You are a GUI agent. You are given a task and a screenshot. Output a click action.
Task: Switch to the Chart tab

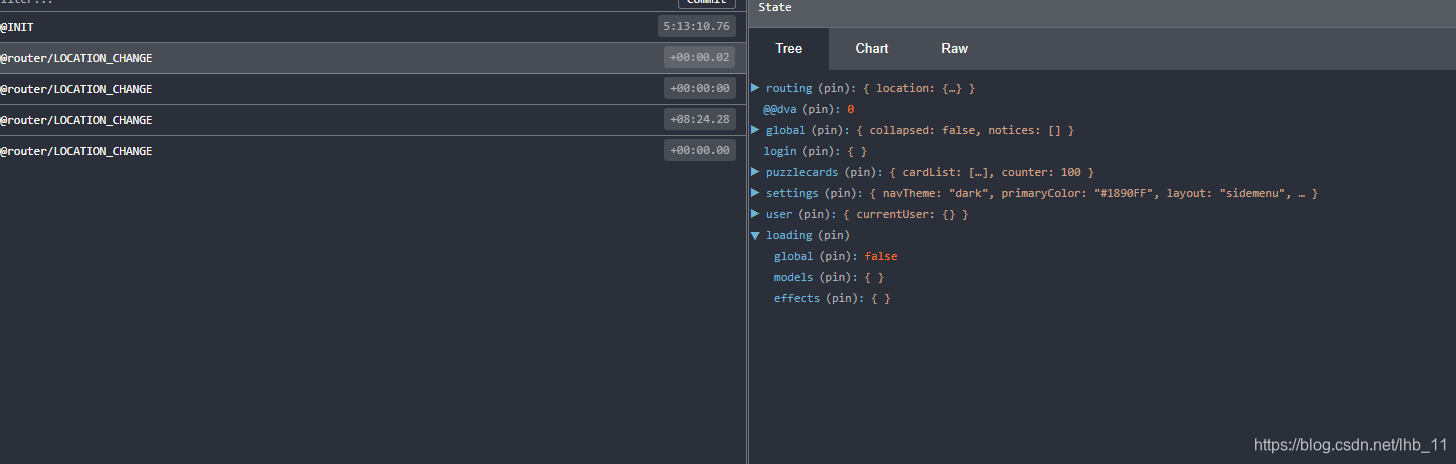872,48
